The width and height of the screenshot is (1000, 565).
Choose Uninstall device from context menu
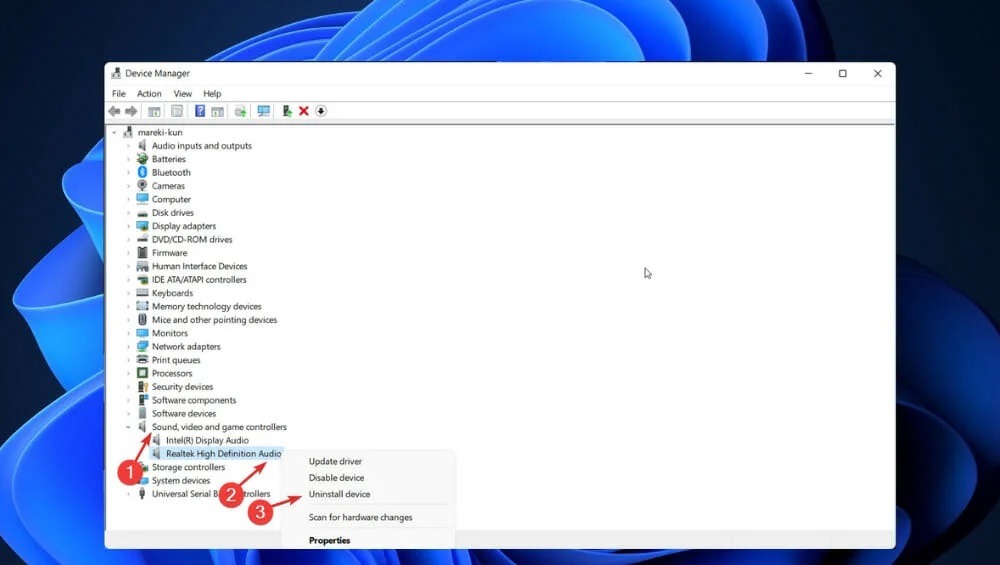point(339,494)
